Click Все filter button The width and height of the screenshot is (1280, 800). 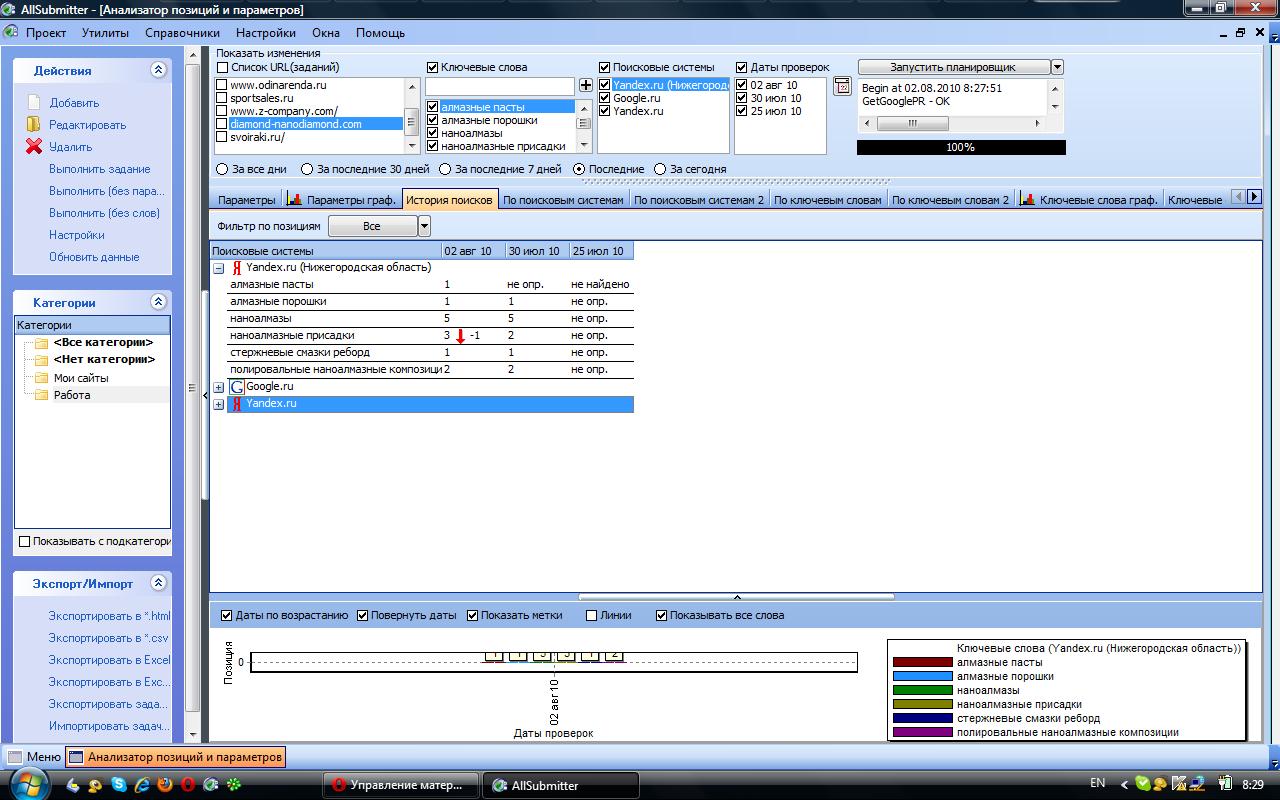coord(372,227)
